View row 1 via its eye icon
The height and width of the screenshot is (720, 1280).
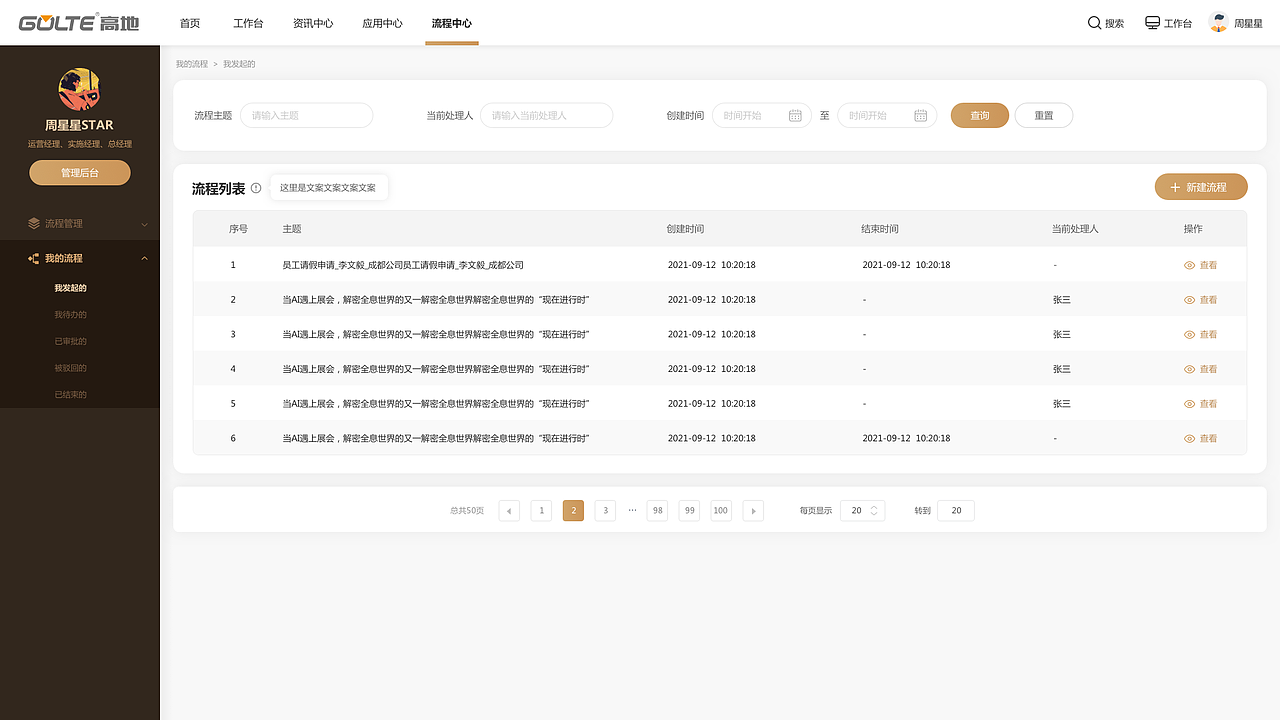pyautogui.click(x=1190, y=265)
